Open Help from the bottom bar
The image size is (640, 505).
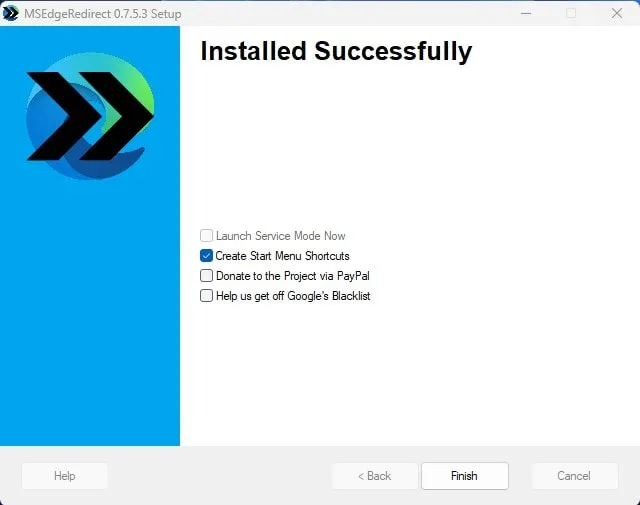point(65,476)
